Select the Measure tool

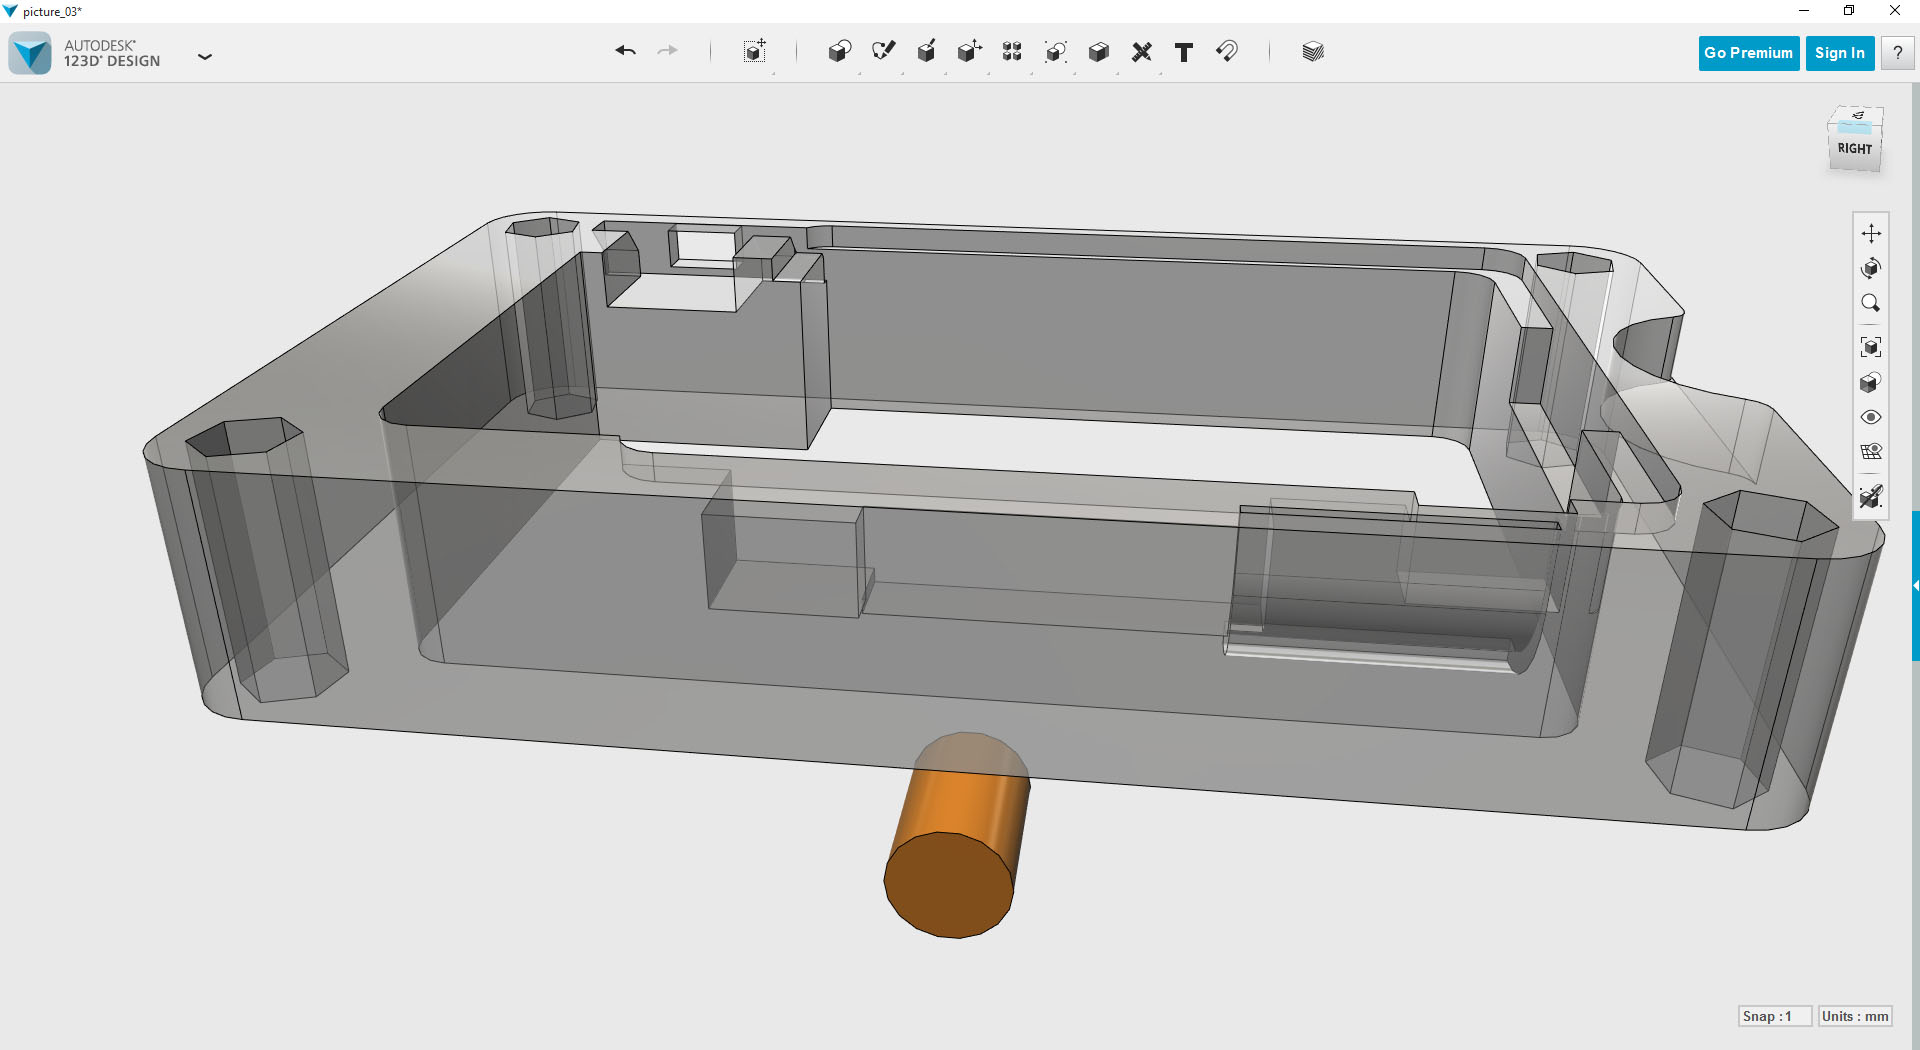(x=1141, y=52)
